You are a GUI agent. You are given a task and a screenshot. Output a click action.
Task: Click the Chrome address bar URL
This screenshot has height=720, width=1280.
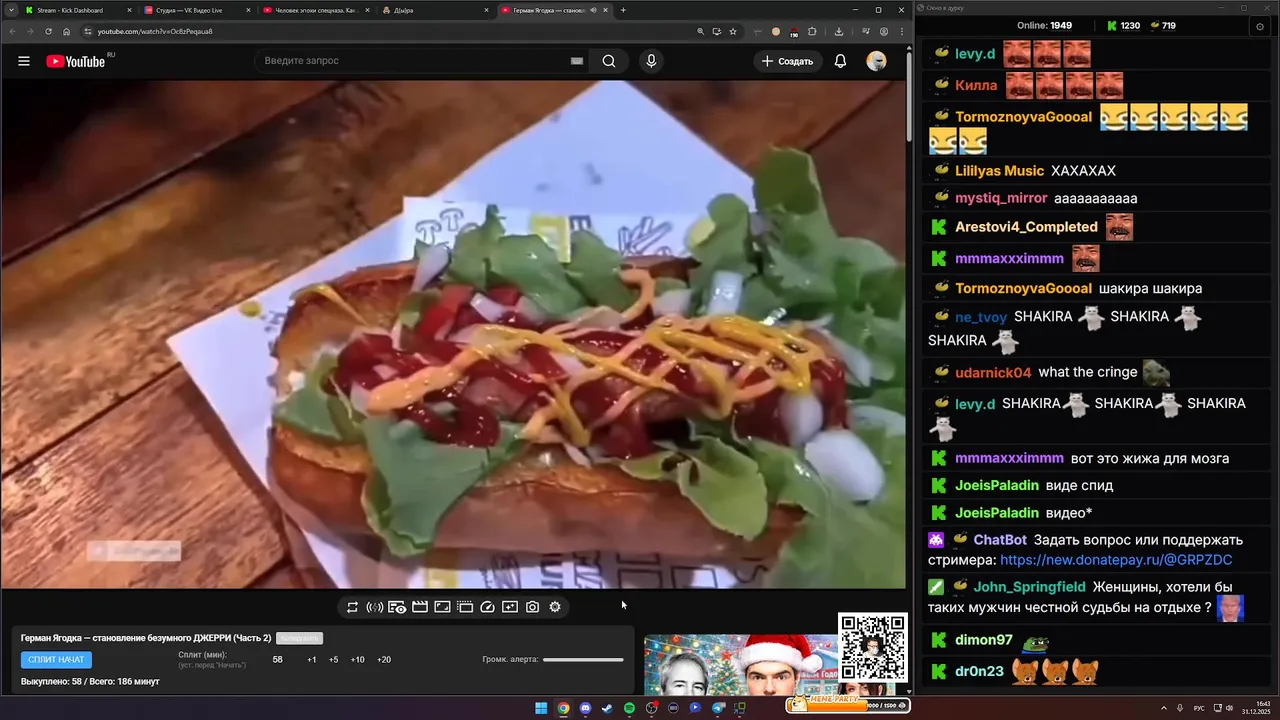(x=155, y=31)
